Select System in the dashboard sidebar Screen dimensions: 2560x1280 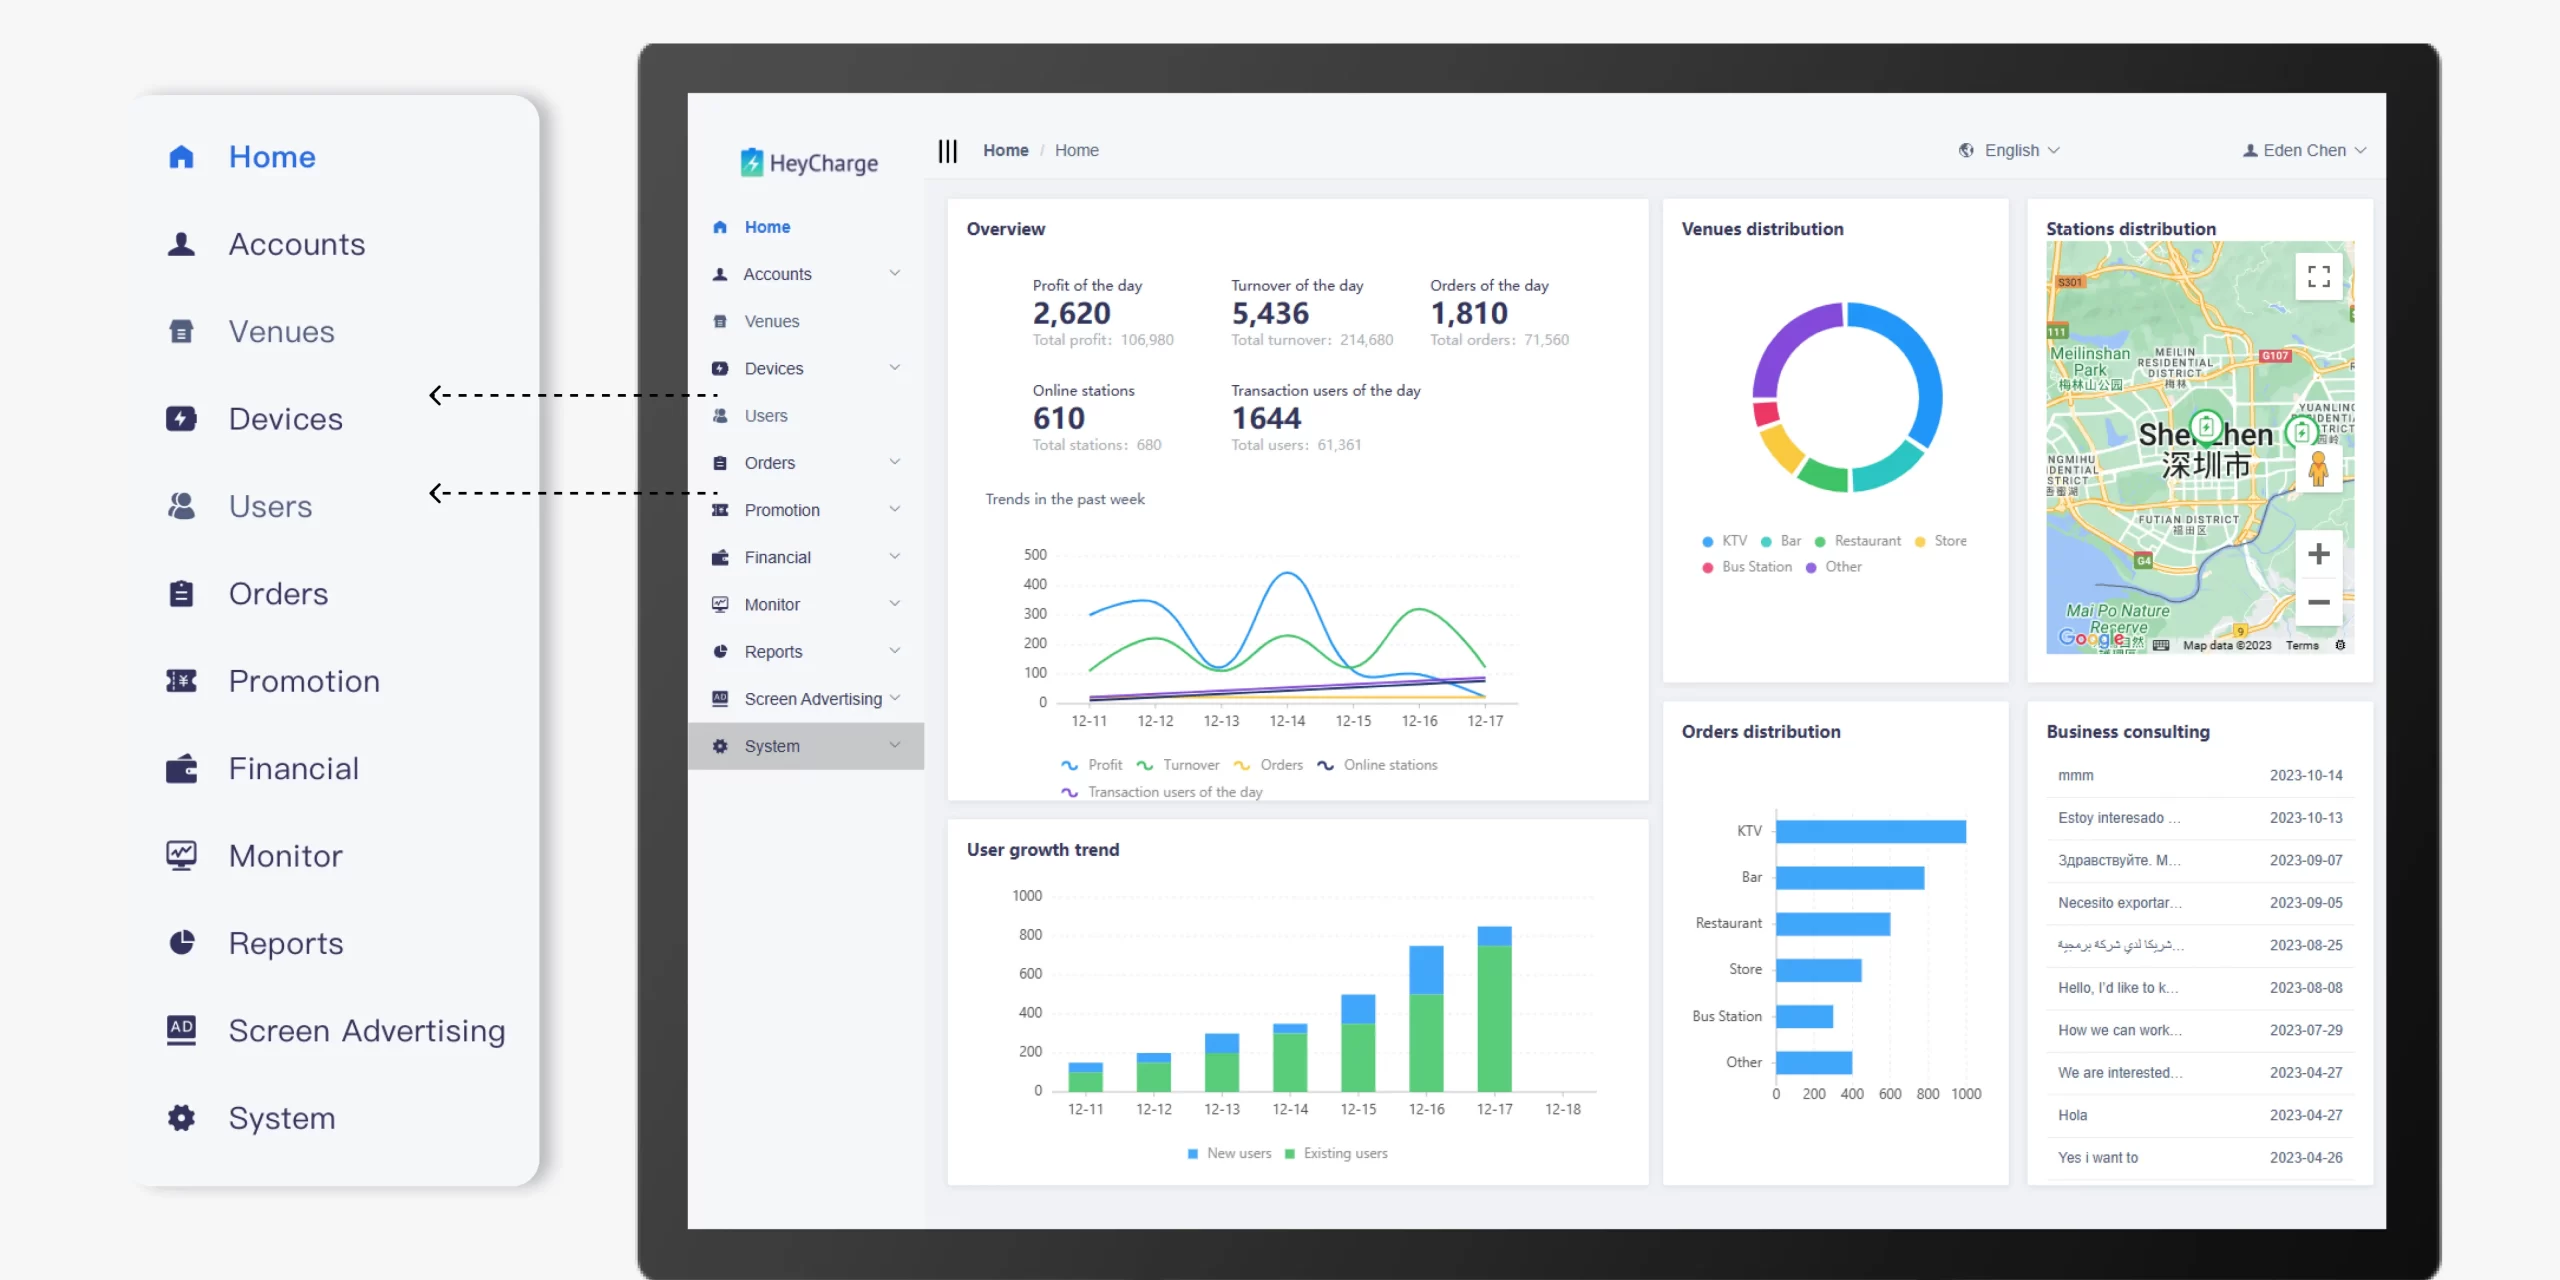point(806,746)
